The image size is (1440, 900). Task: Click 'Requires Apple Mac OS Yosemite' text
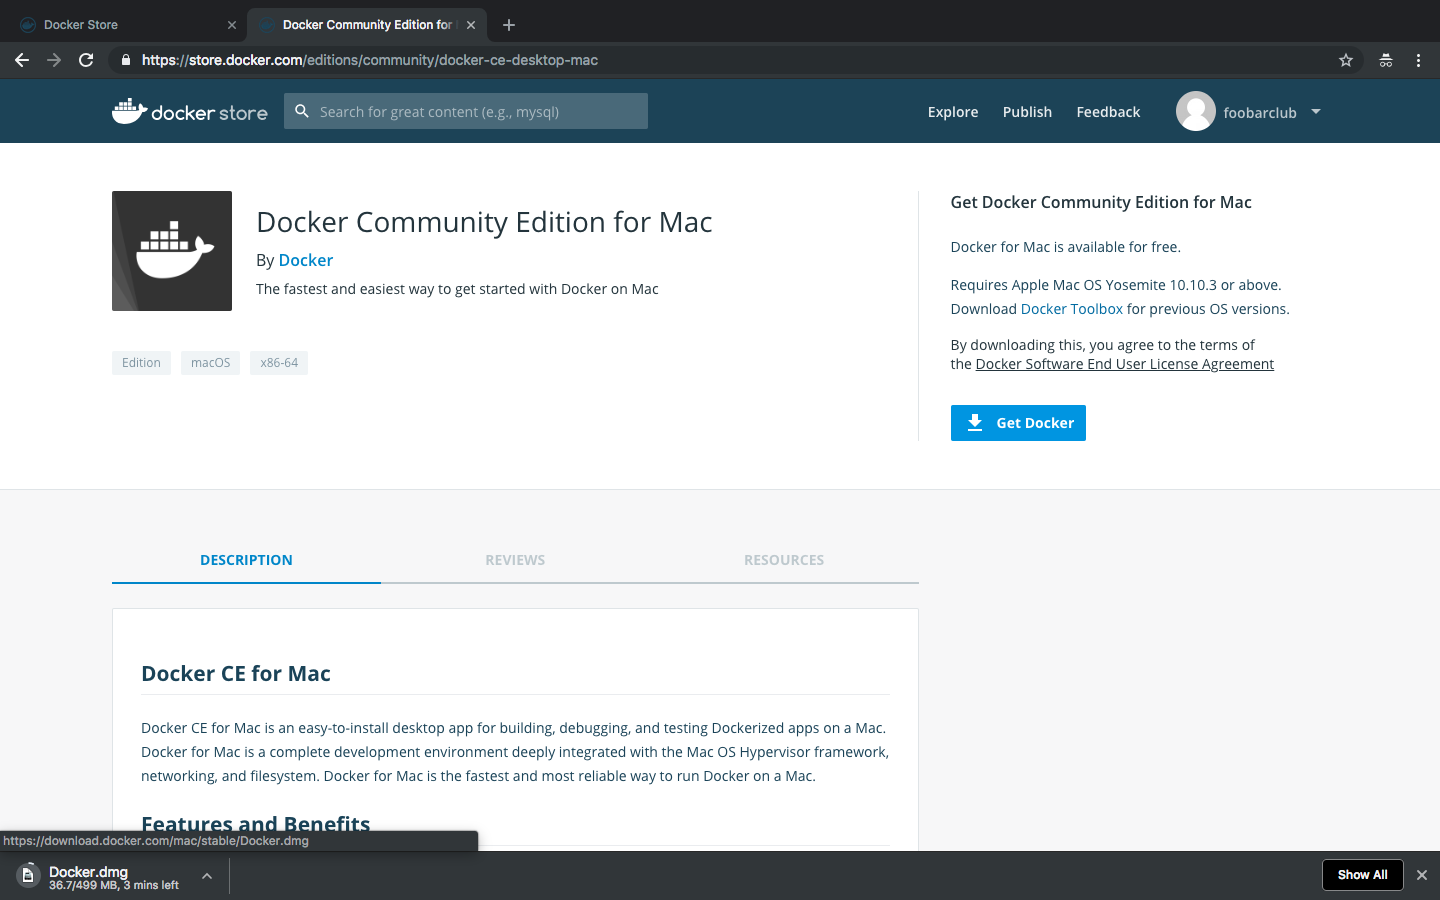click(1116, 285)
